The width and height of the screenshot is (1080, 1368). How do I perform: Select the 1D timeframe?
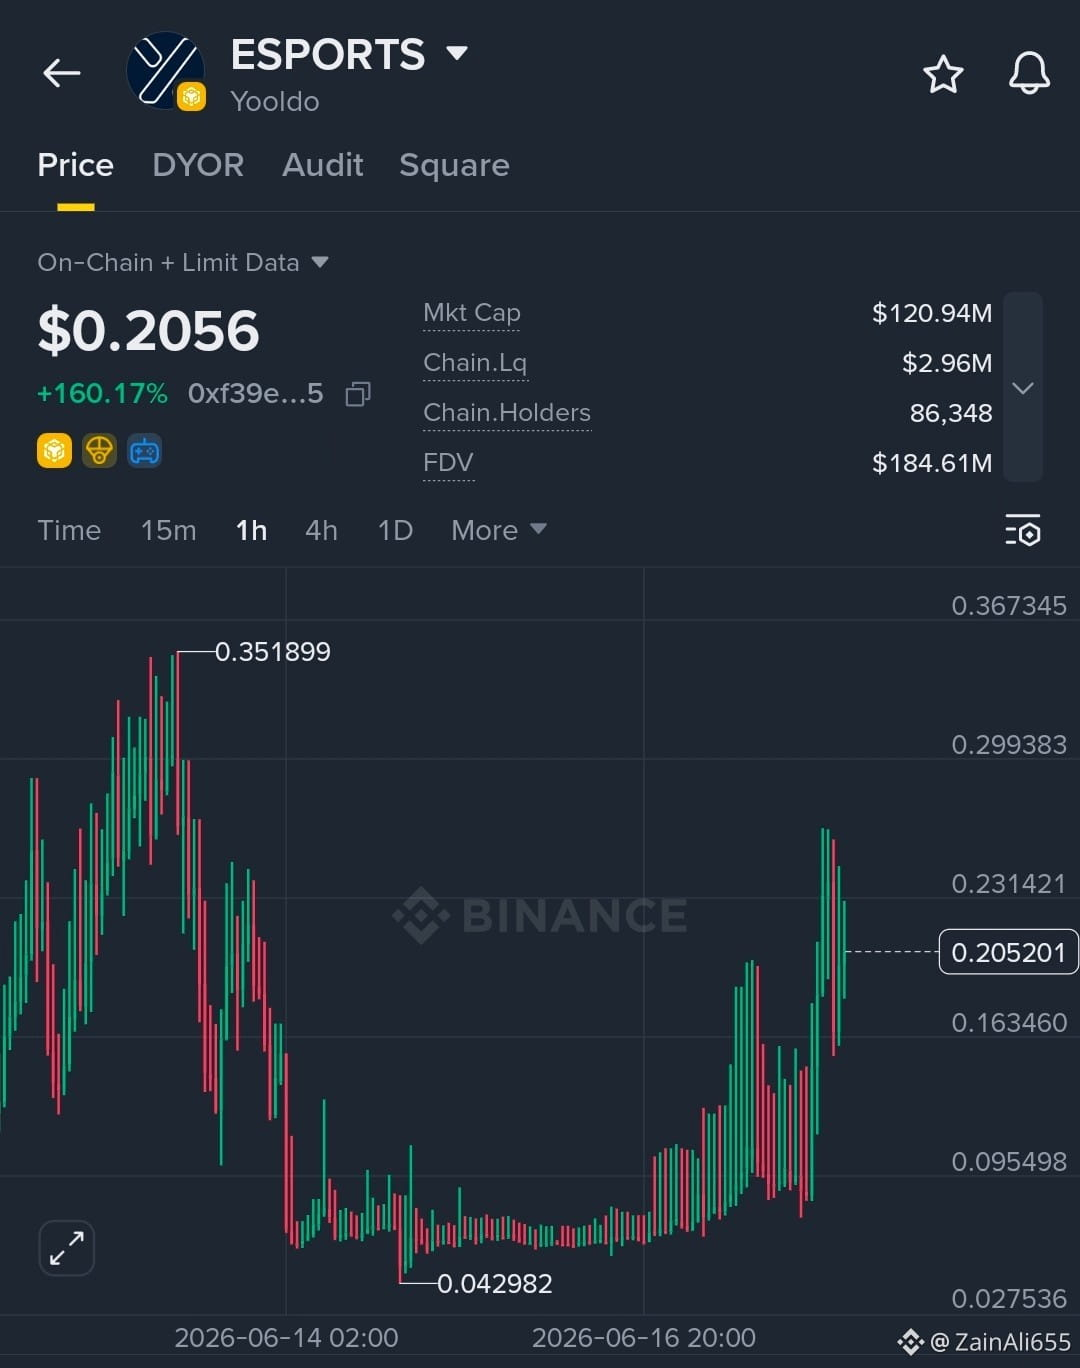[395, 530]
